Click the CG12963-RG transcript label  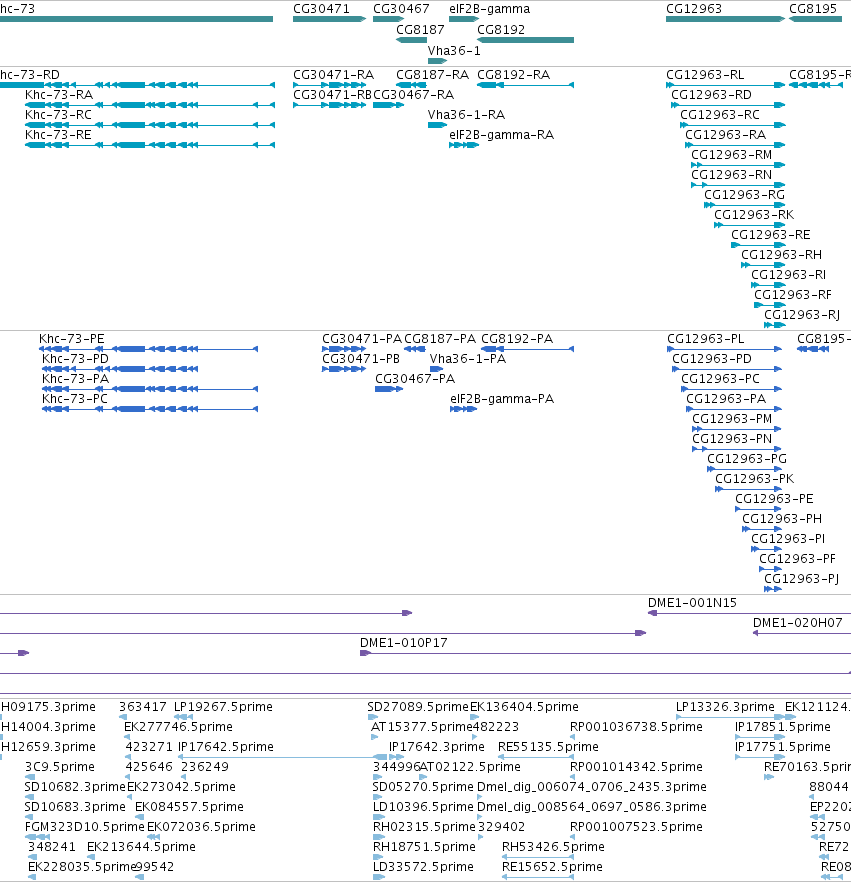[x=745, y=195]
